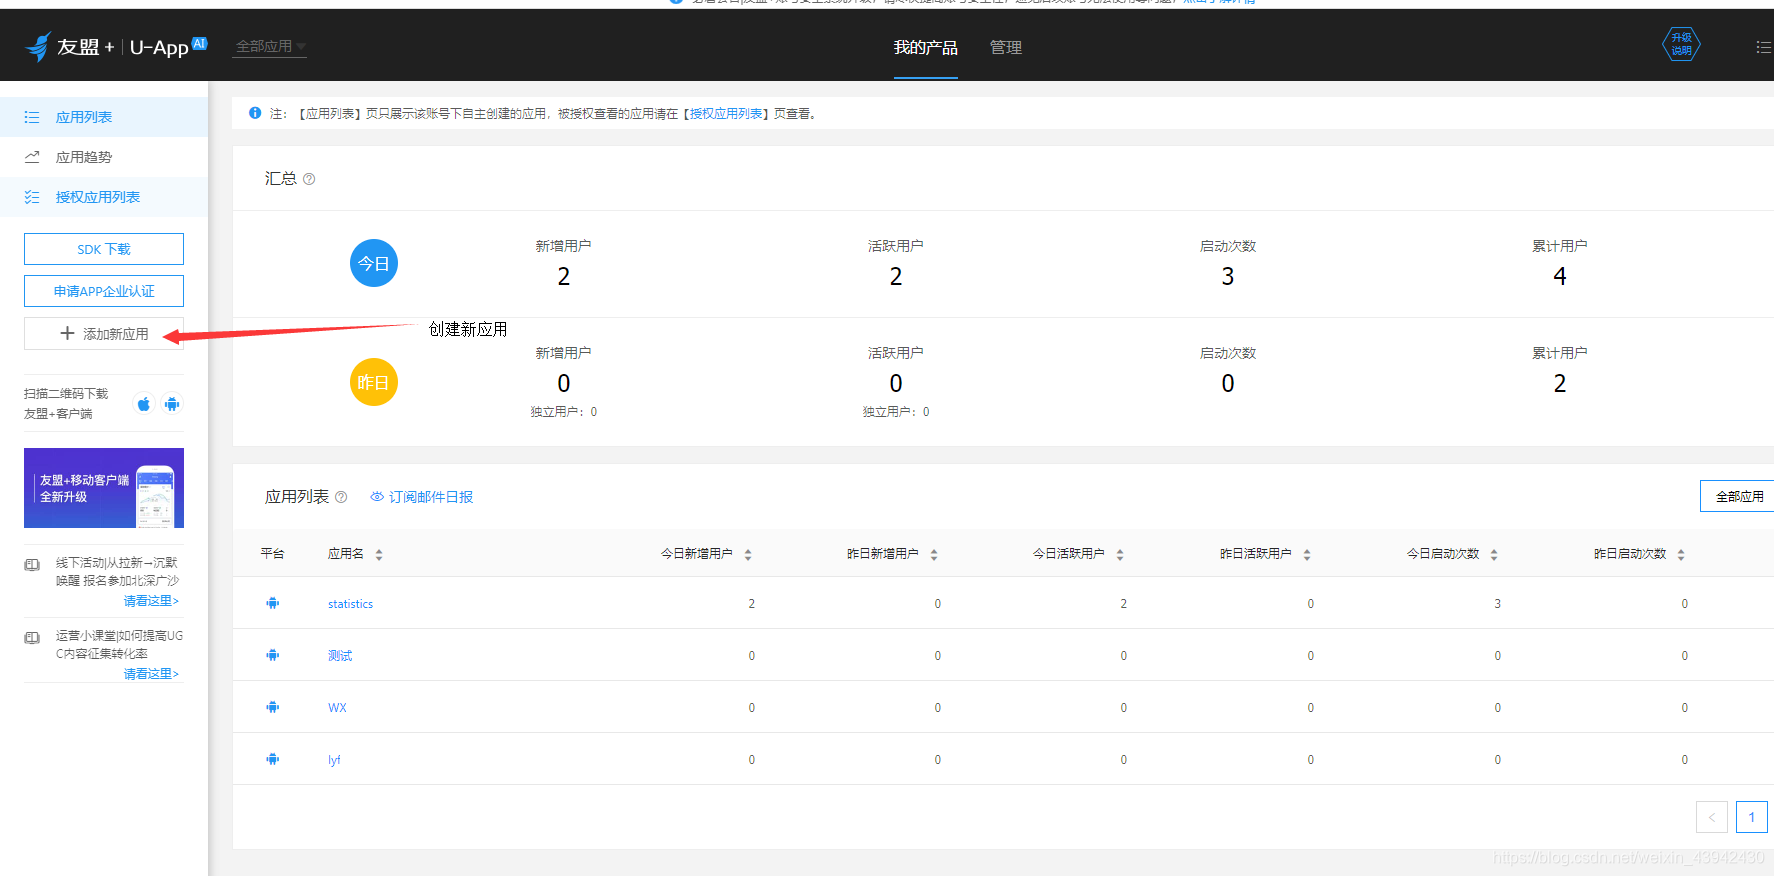The height and width of the screenshot is (876, 1774).
Task: Click the Android icon in statistics row
Action: click(x=273, y=603)
